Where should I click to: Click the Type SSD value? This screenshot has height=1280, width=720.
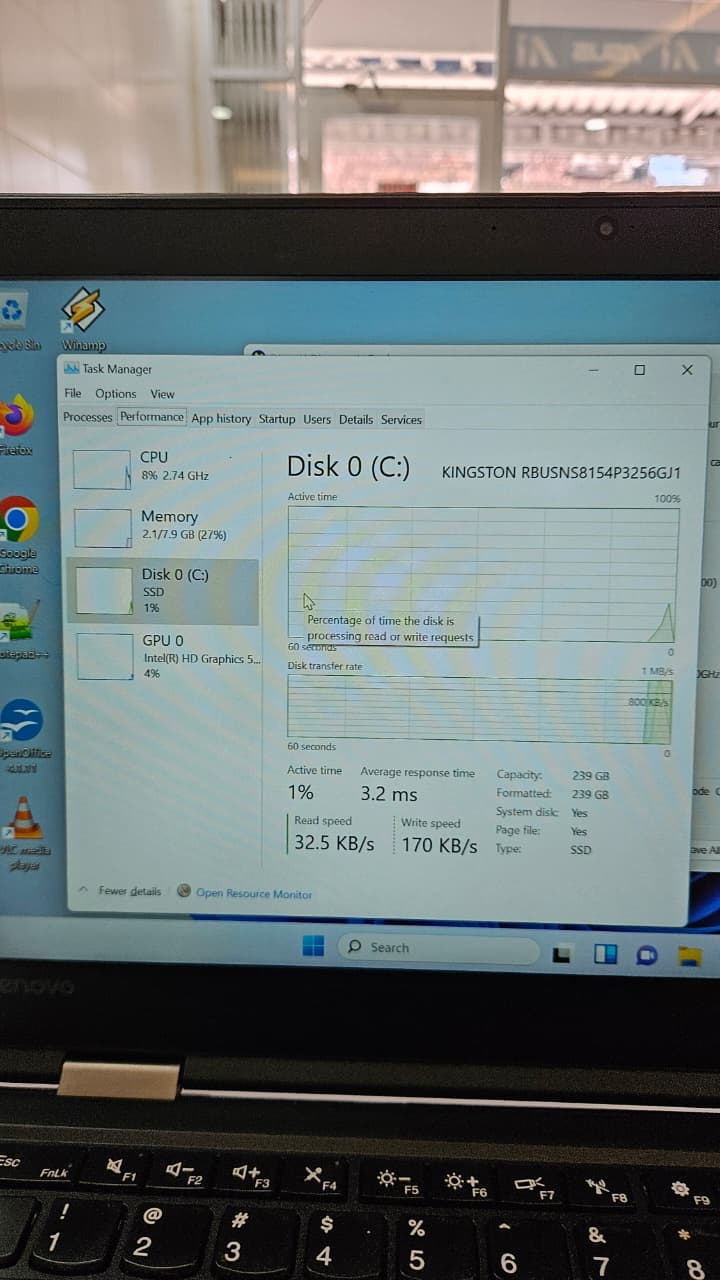(581, 850)
